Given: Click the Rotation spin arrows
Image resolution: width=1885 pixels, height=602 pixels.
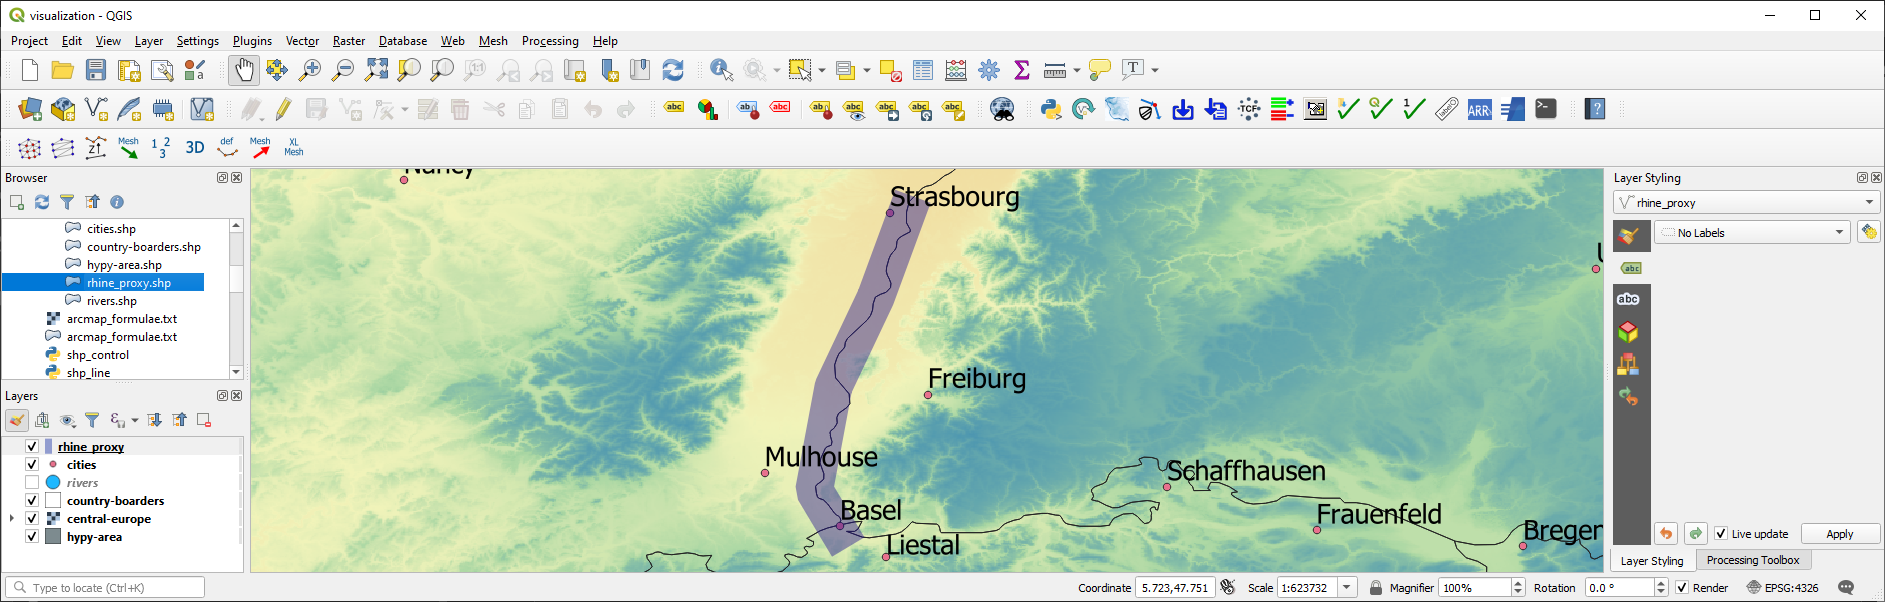Looking at the screenshot, I should 1661,588.
